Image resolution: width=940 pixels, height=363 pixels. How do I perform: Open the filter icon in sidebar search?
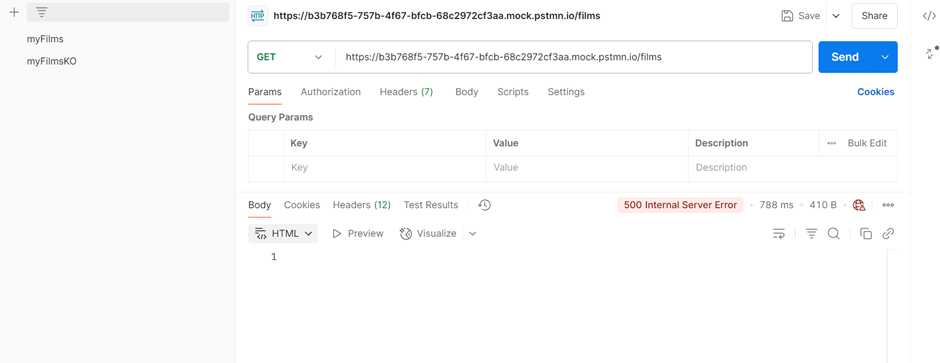point(41,12)
